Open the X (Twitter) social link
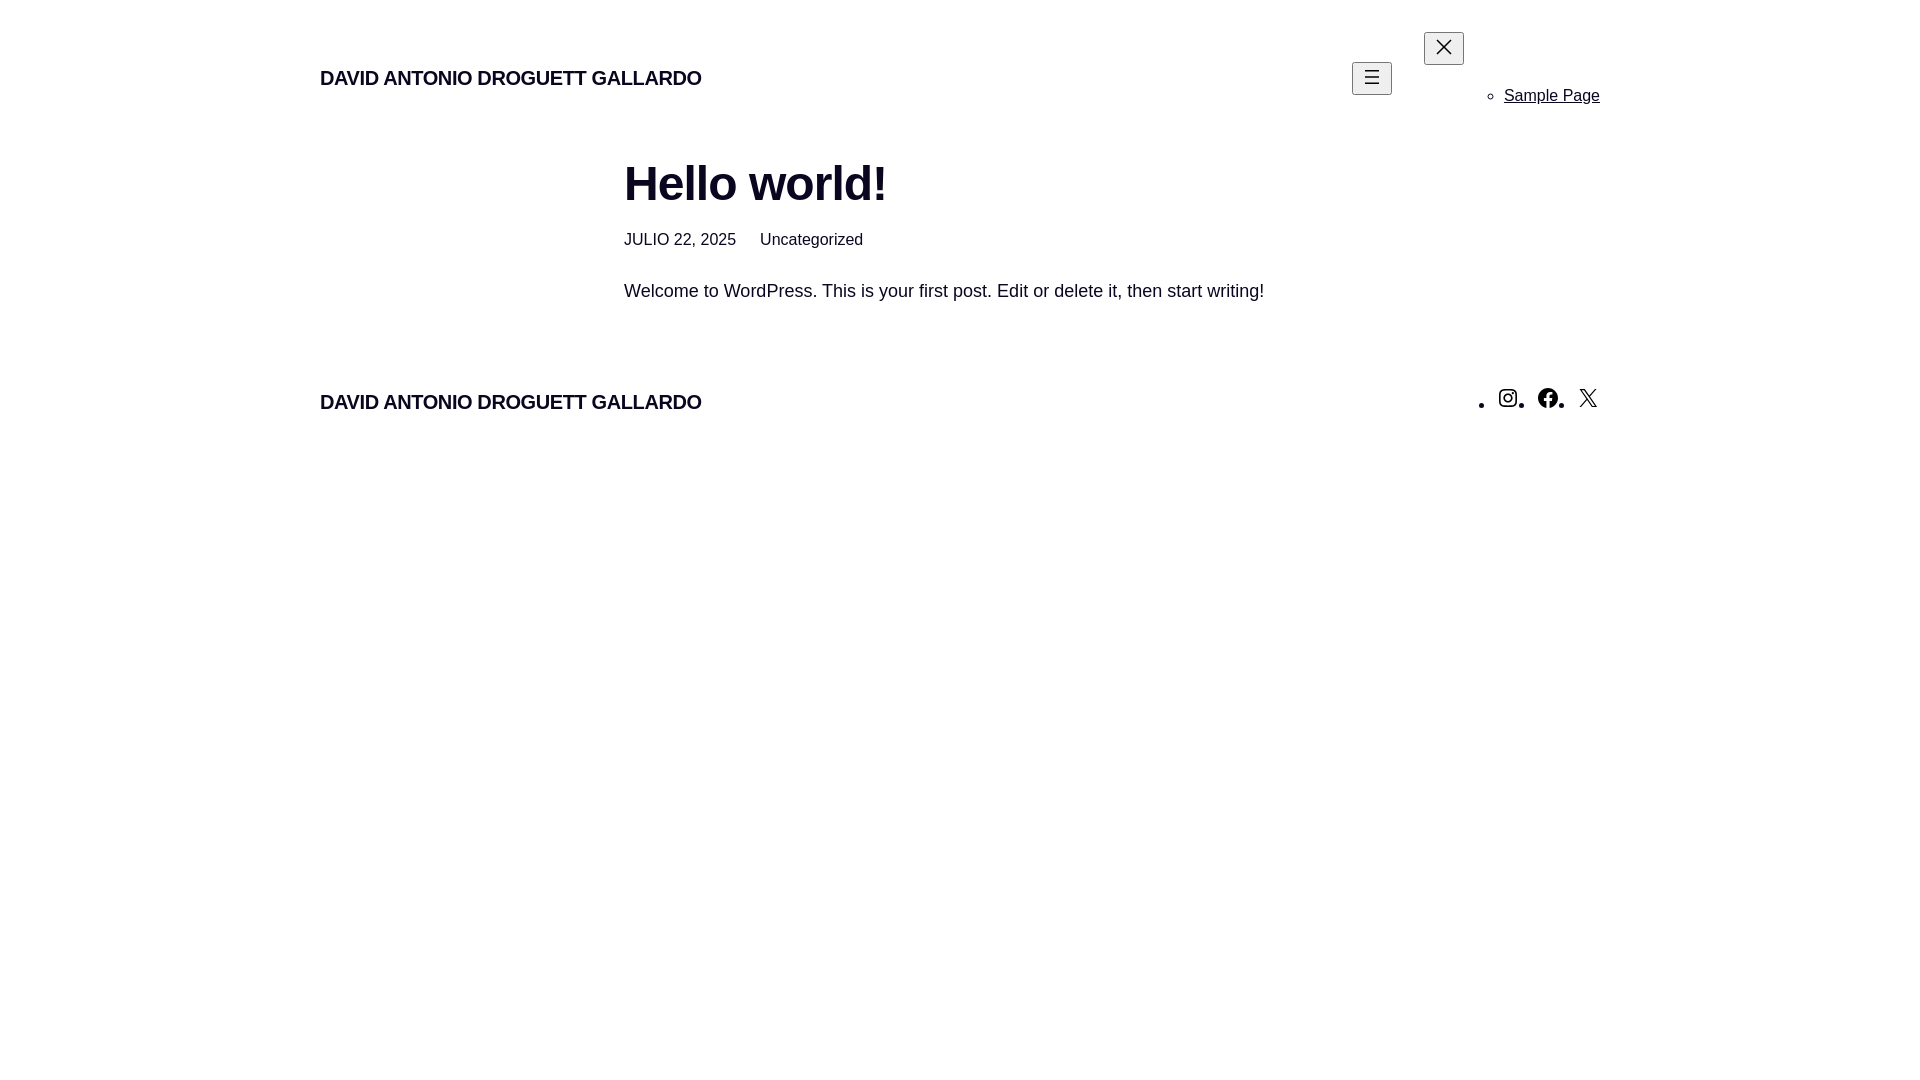The height and width of the screenshot is (1080, 1920). (1588, 398)
